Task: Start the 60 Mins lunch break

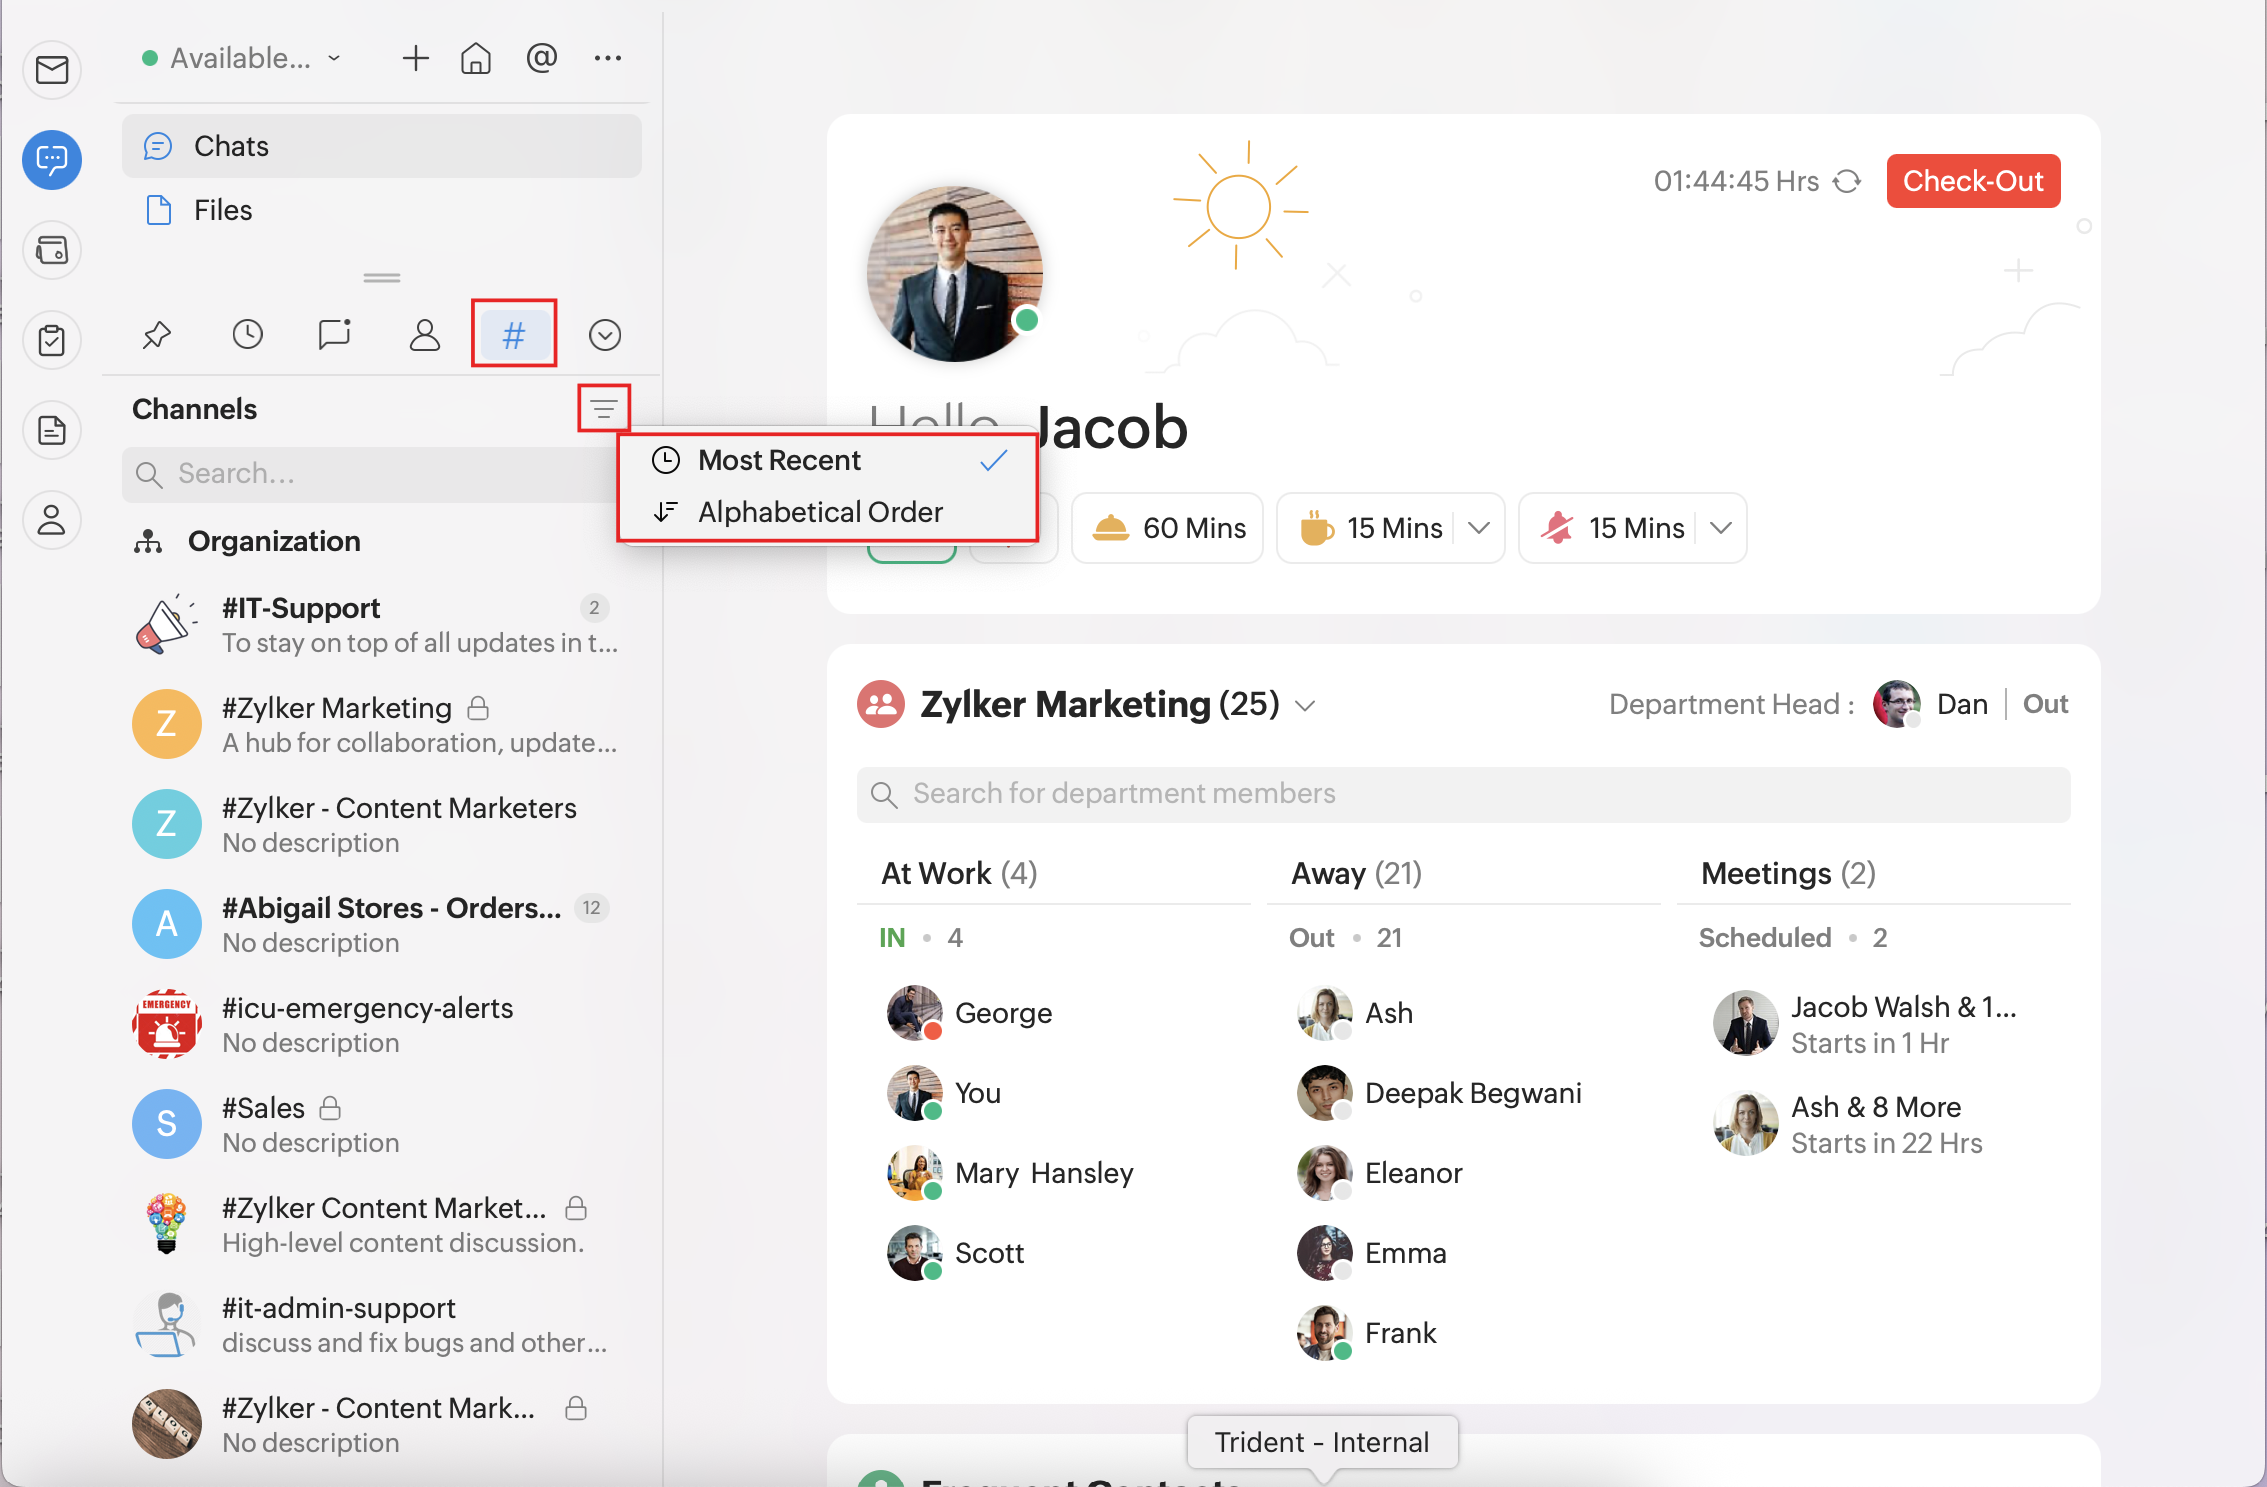Action: 1168,528
